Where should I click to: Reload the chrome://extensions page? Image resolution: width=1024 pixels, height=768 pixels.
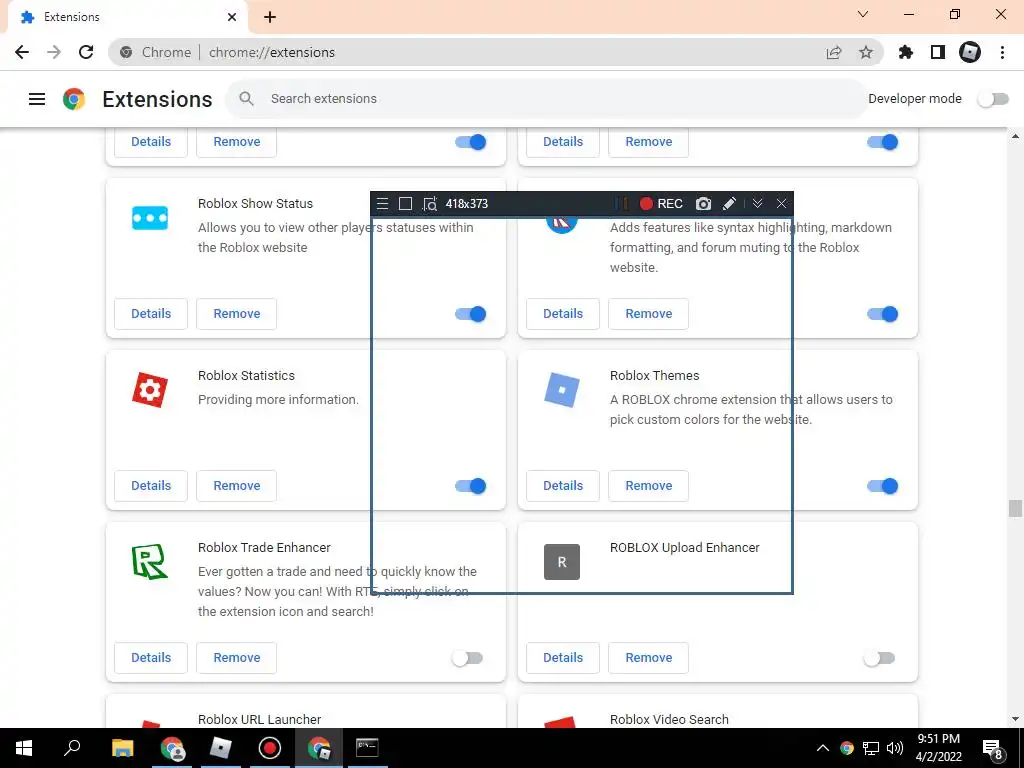[x=86, y=52]
